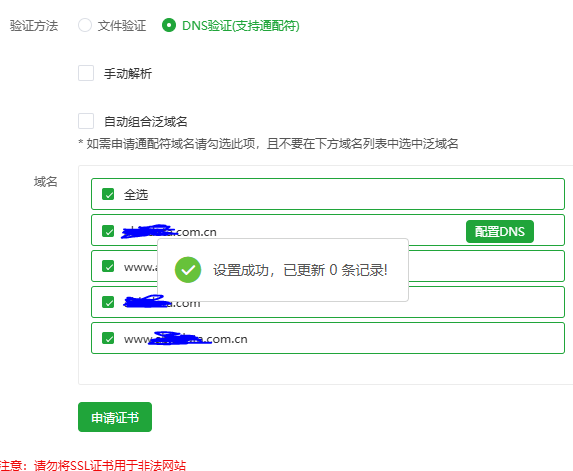The image size is (573, 471).
Task: Select the 文件验证 radio button
Action: (x=85, y=26)
